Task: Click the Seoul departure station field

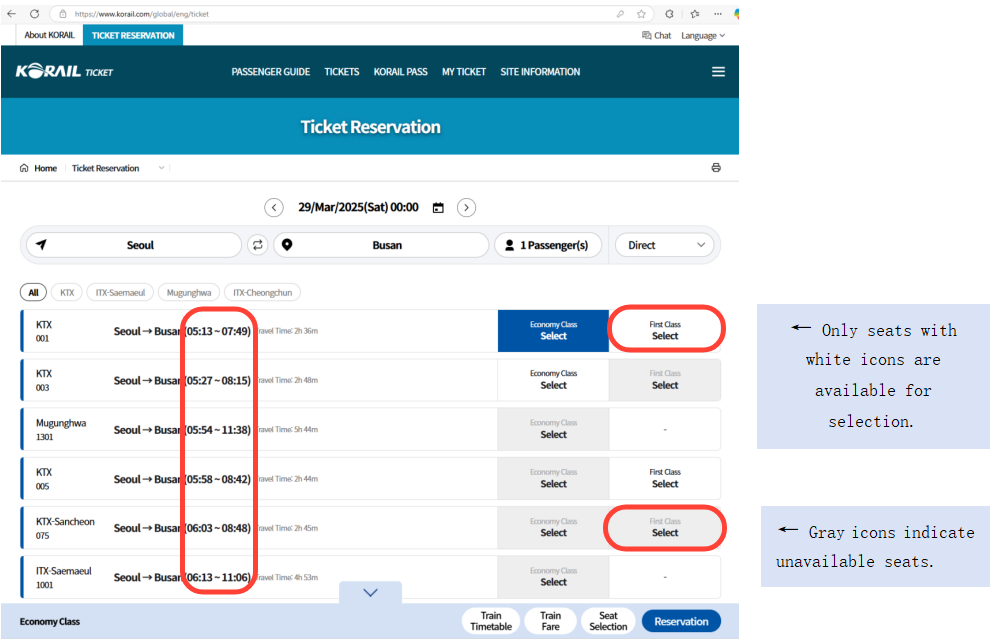Action: pyautogui.click(x=133, y=245)
